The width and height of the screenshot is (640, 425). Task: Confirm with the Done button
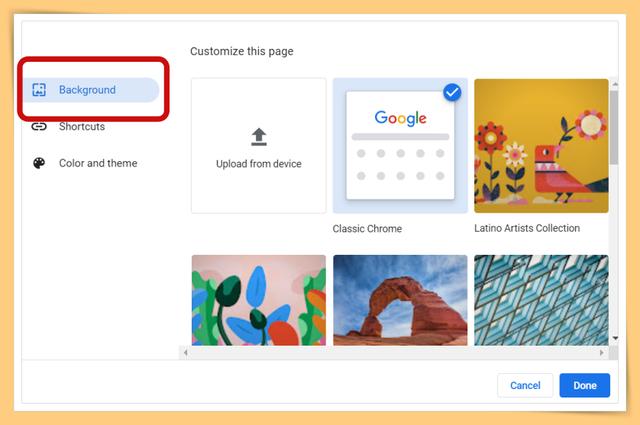click(585, 385)
